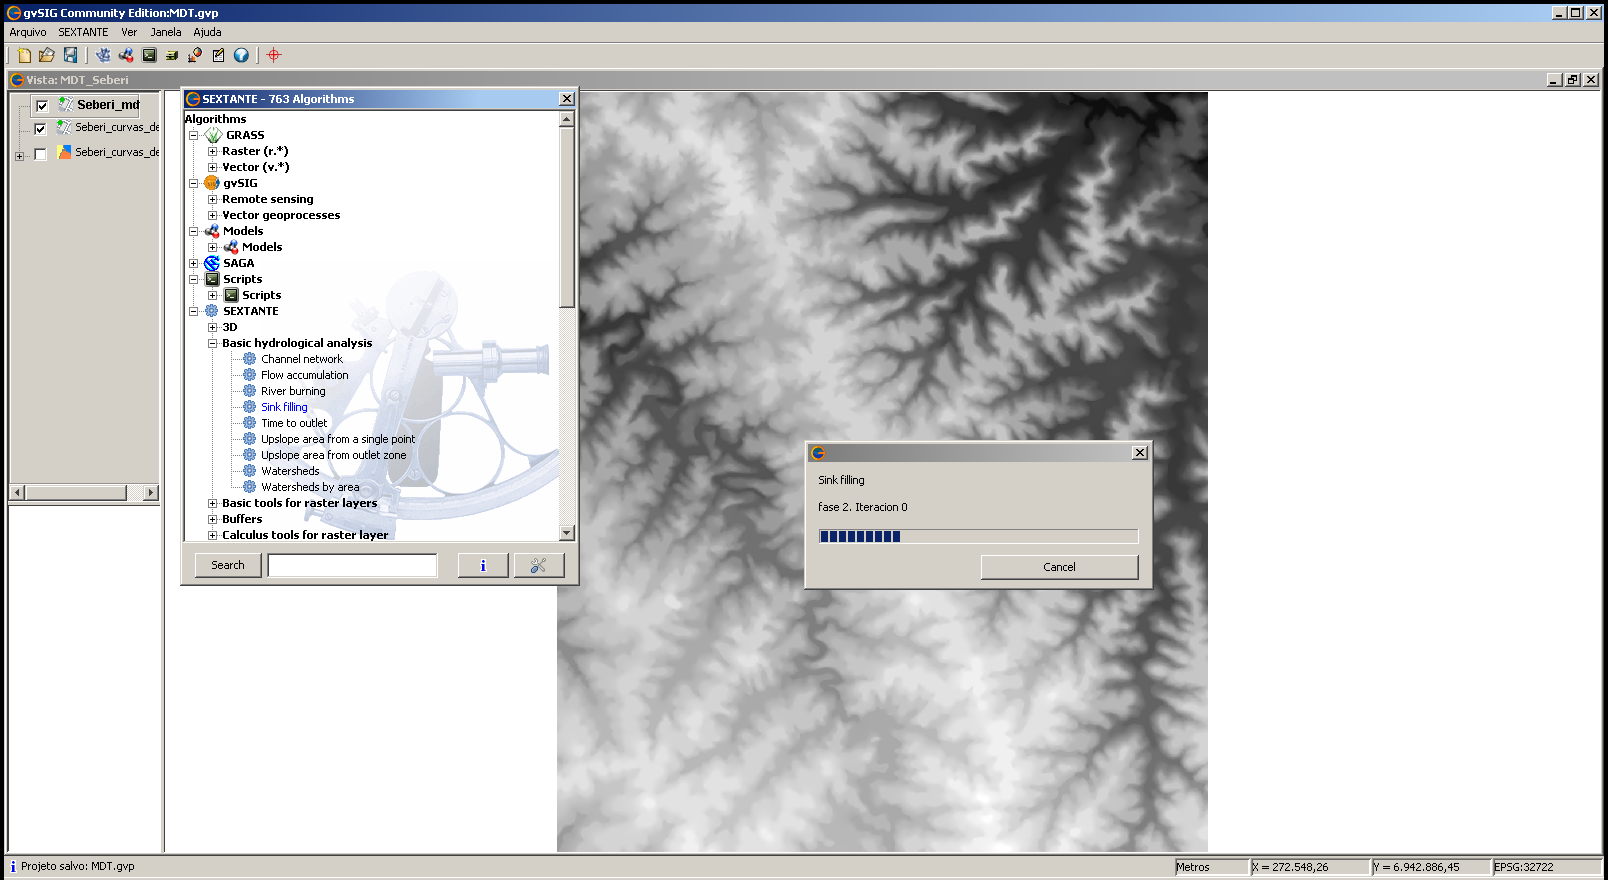
Task: Click the Watersheds by area algorithm icon
Action: tap(250, 487)
